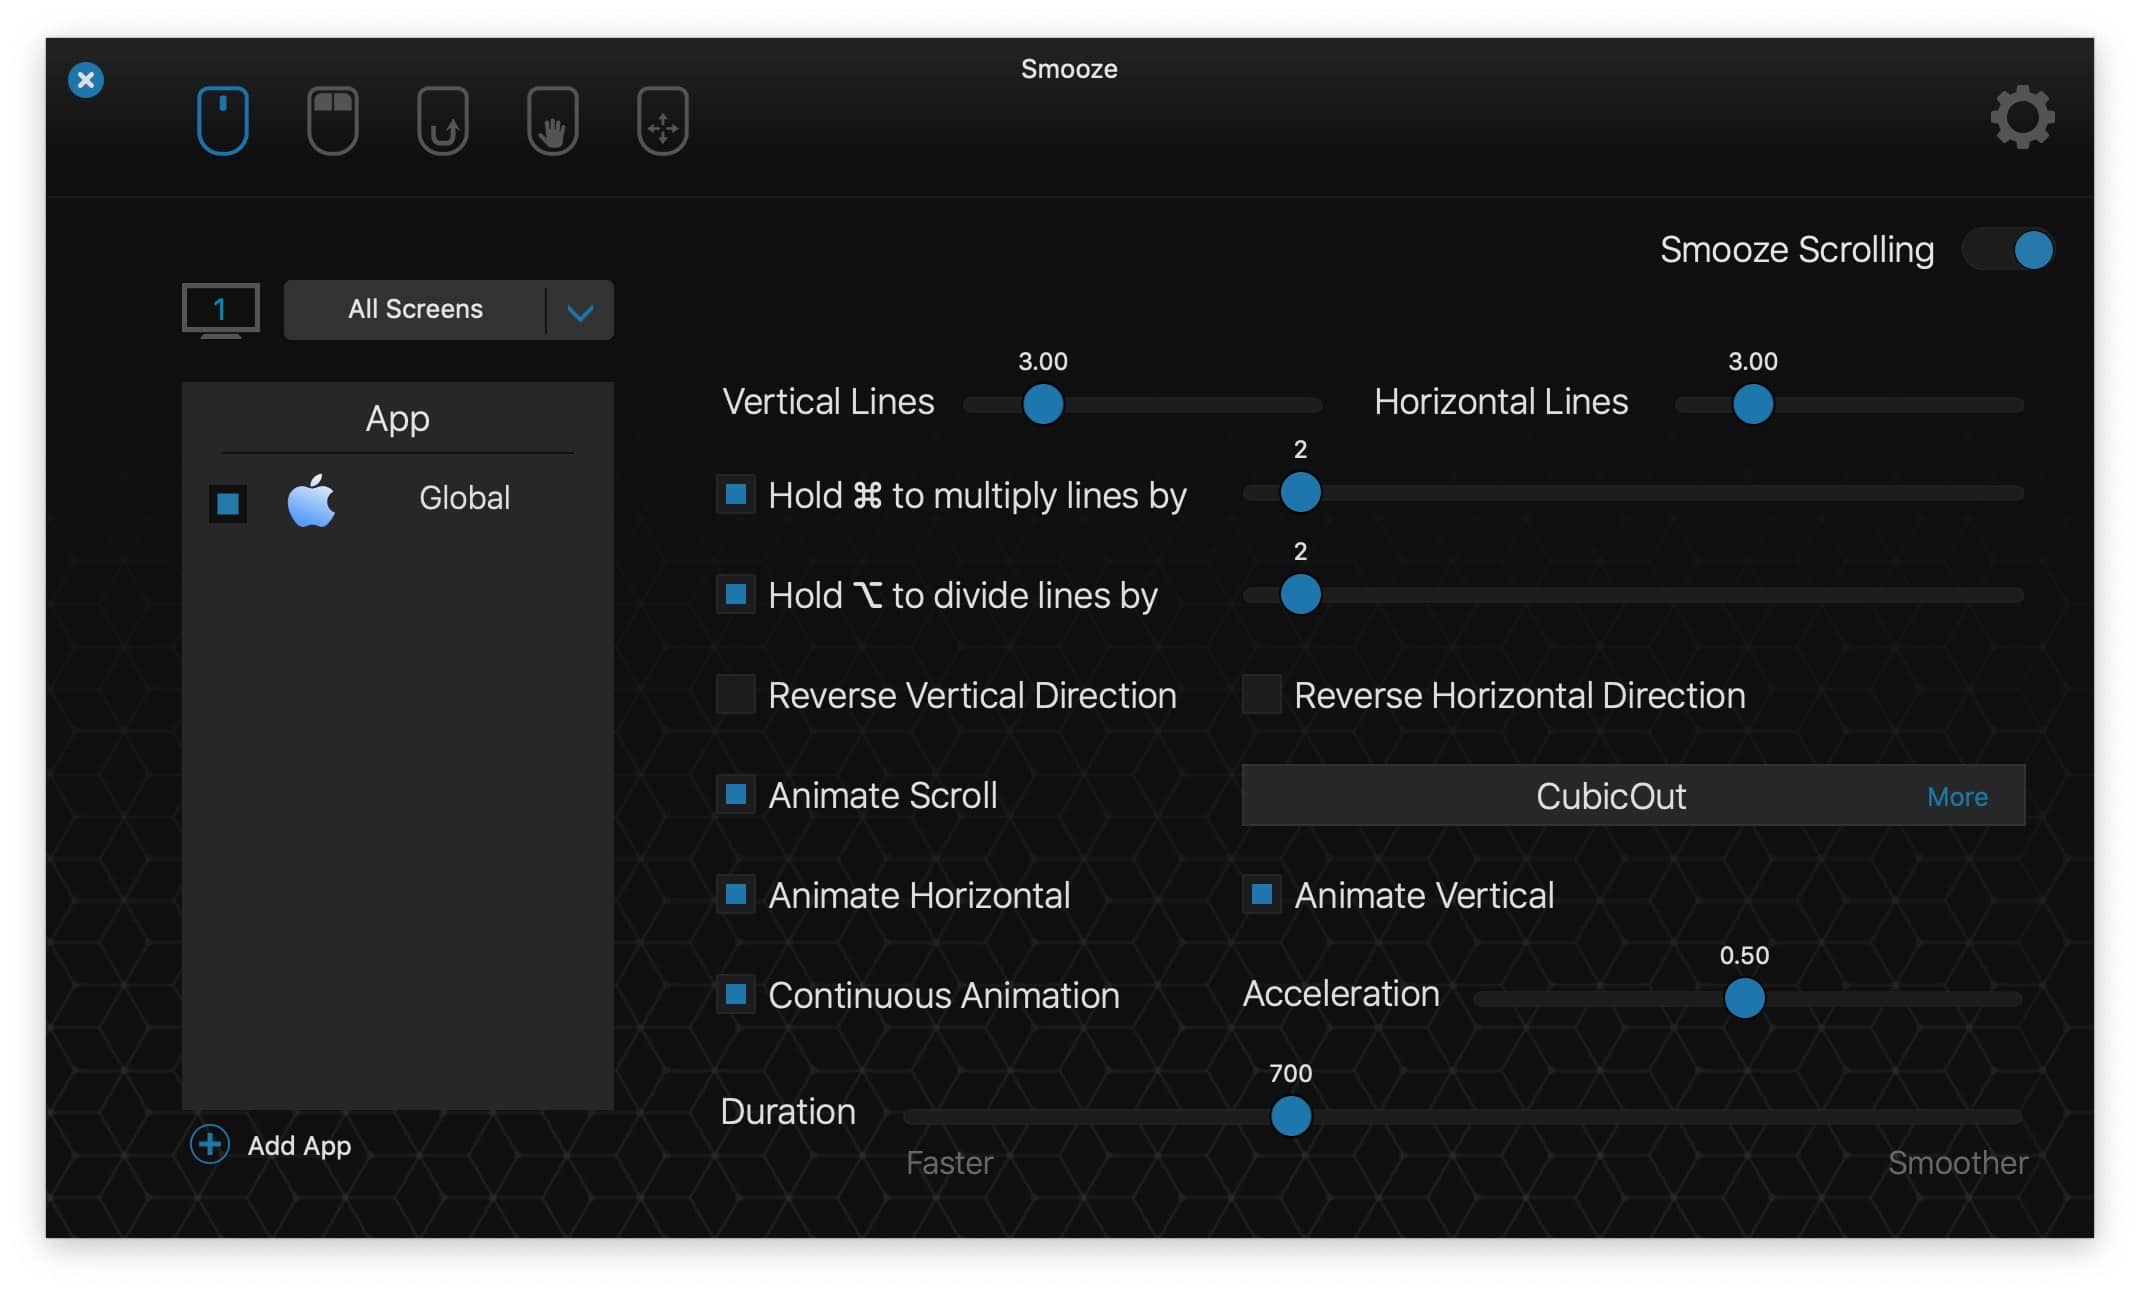
Task: Click the Acceleration slider handle
Action: (x=1745, y=998)
